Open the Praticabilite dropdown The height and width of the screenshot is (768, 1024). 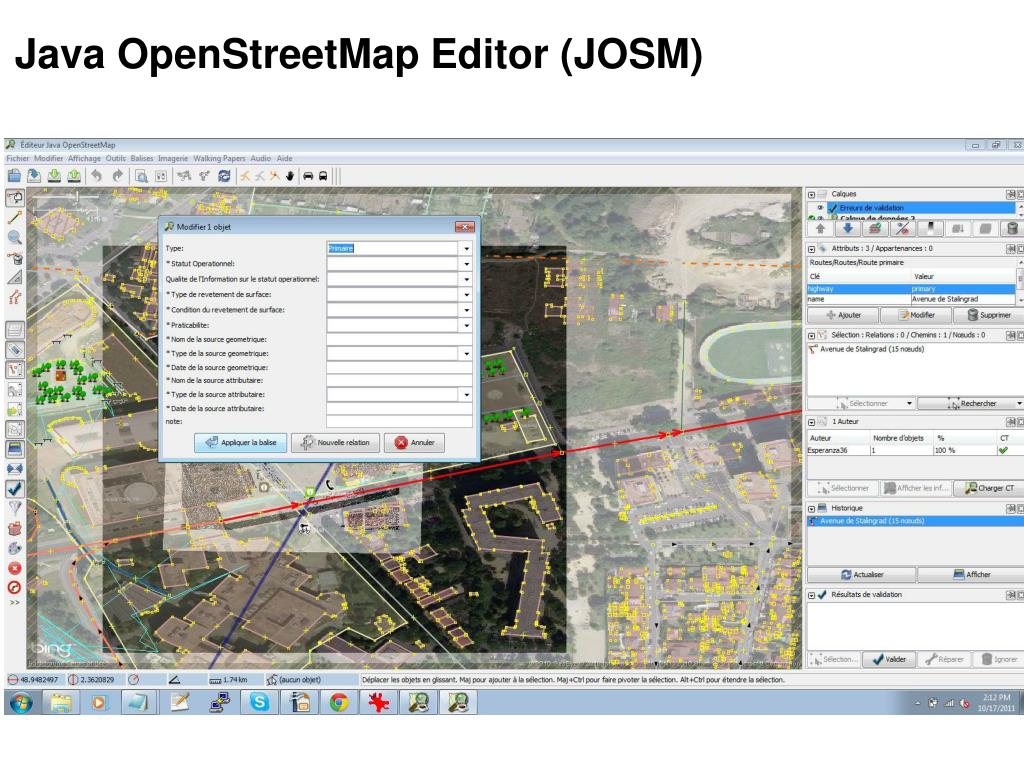pyautogui.click(x=466, y=325)
